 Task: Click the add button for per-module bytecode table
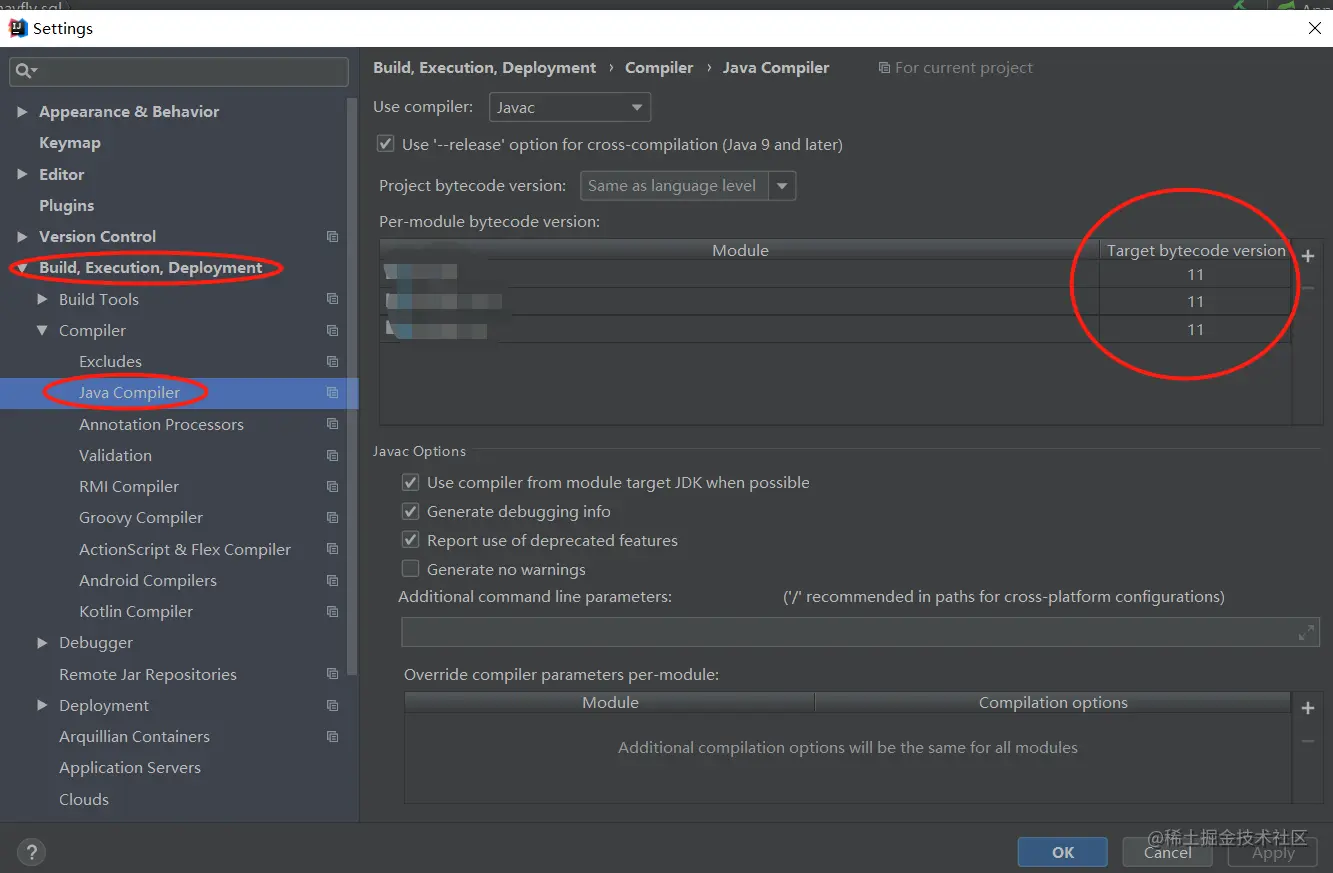pyautogui.click(x=1307, y=256)
